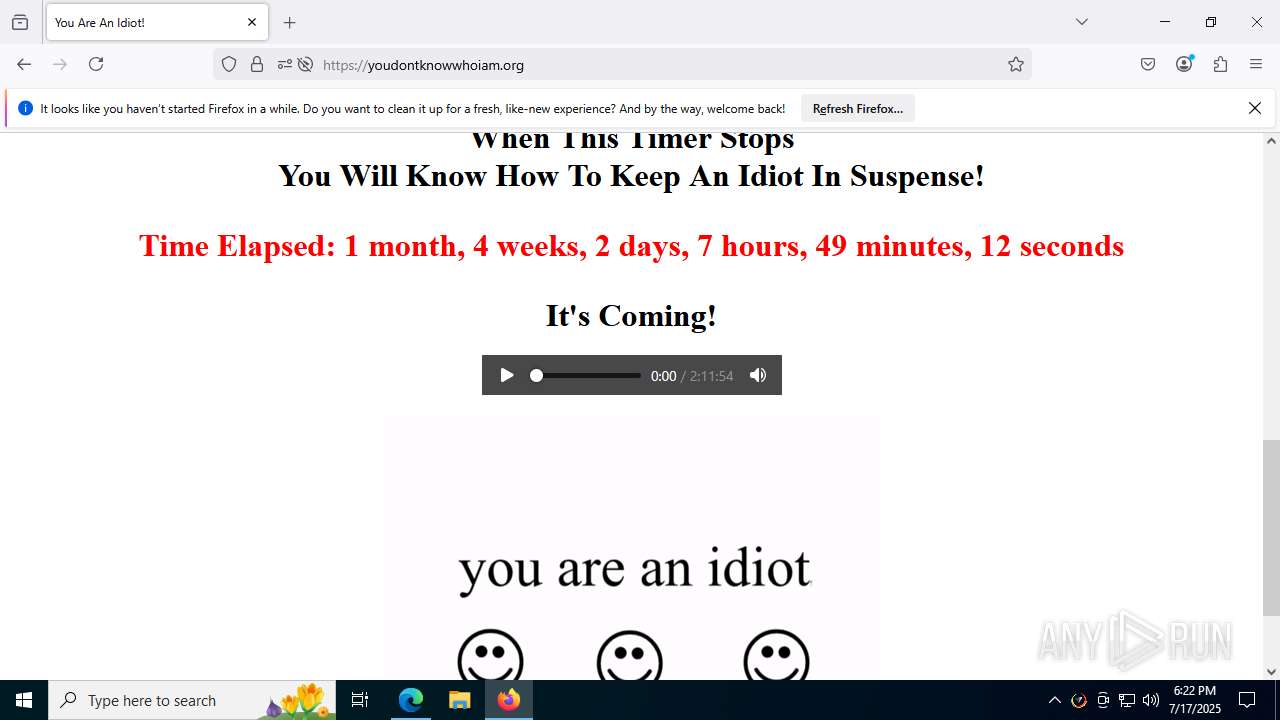The image size is (1280, 720).
Task: Open the volume tray icon
Action: click(1151, 700)
